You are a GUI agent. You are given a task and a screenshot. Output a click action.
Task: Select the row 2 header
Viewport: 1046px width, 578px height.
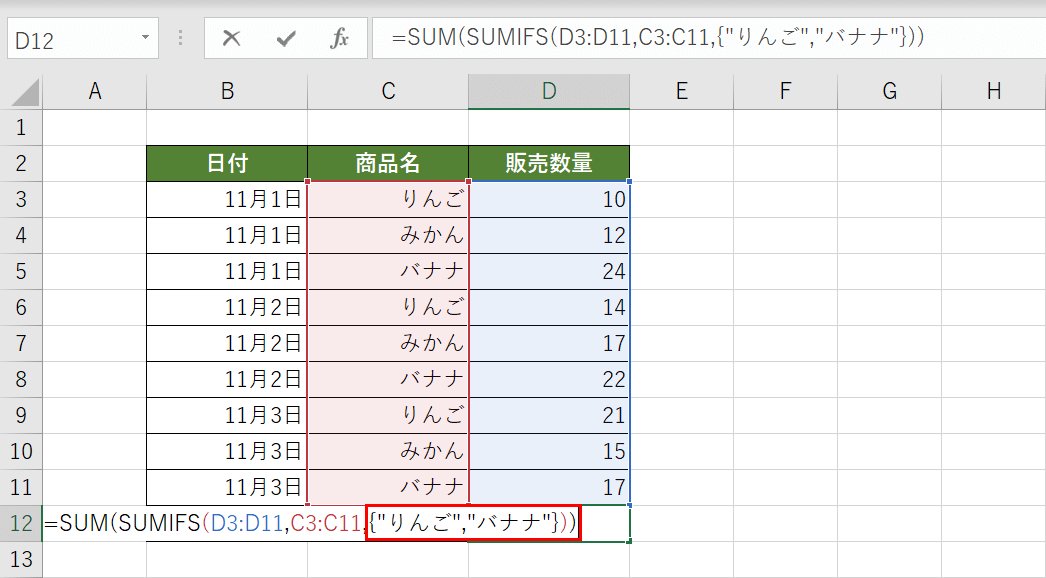pyautogui.click(x=21, y=164)
